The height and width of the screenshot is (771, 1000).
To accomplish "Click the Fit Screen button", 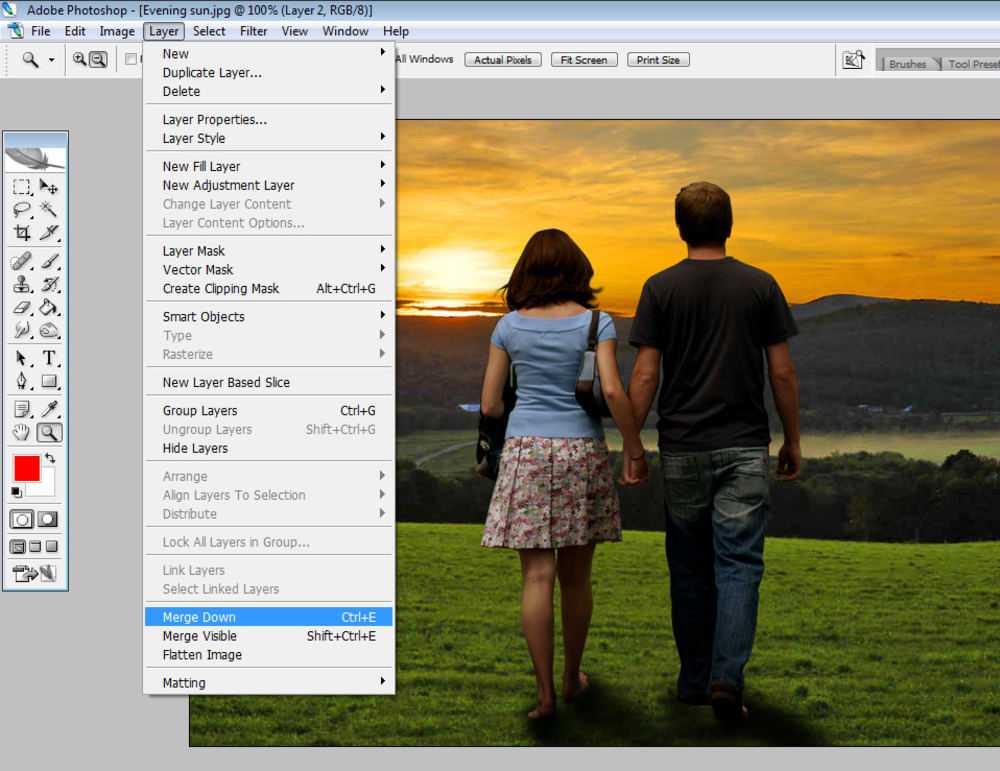I will [584, 60].
